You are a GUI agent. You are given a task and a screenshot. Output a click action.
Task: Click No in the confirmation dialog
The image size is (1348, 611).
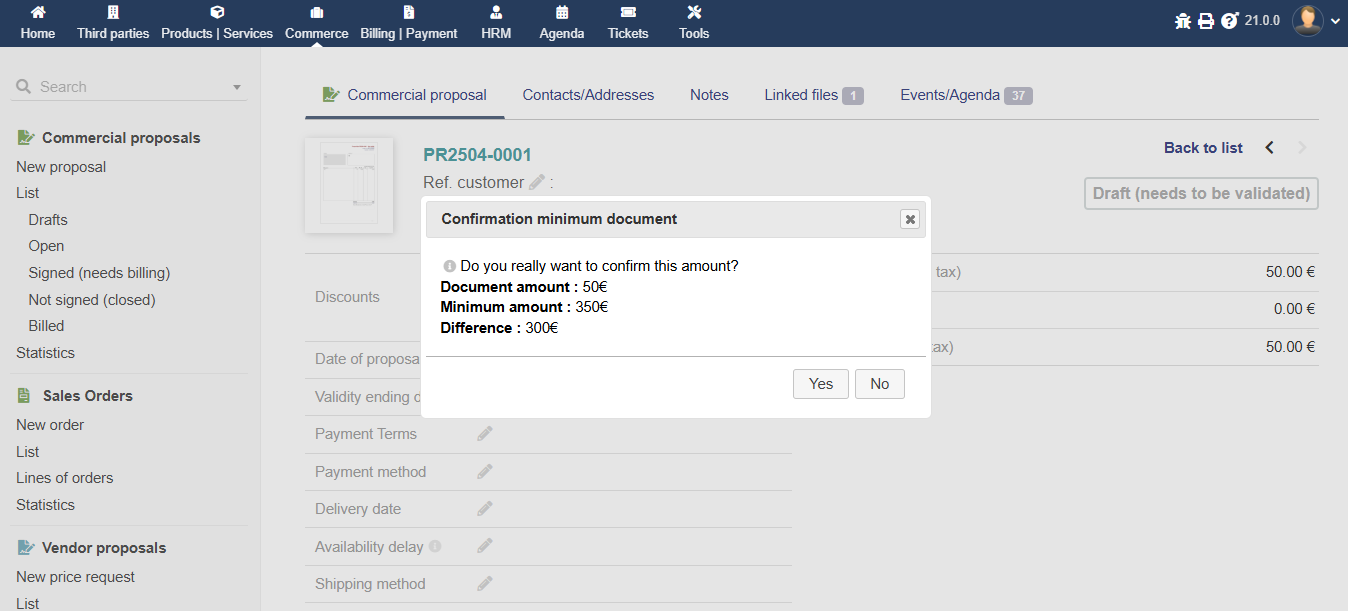[x=880, y=384]
